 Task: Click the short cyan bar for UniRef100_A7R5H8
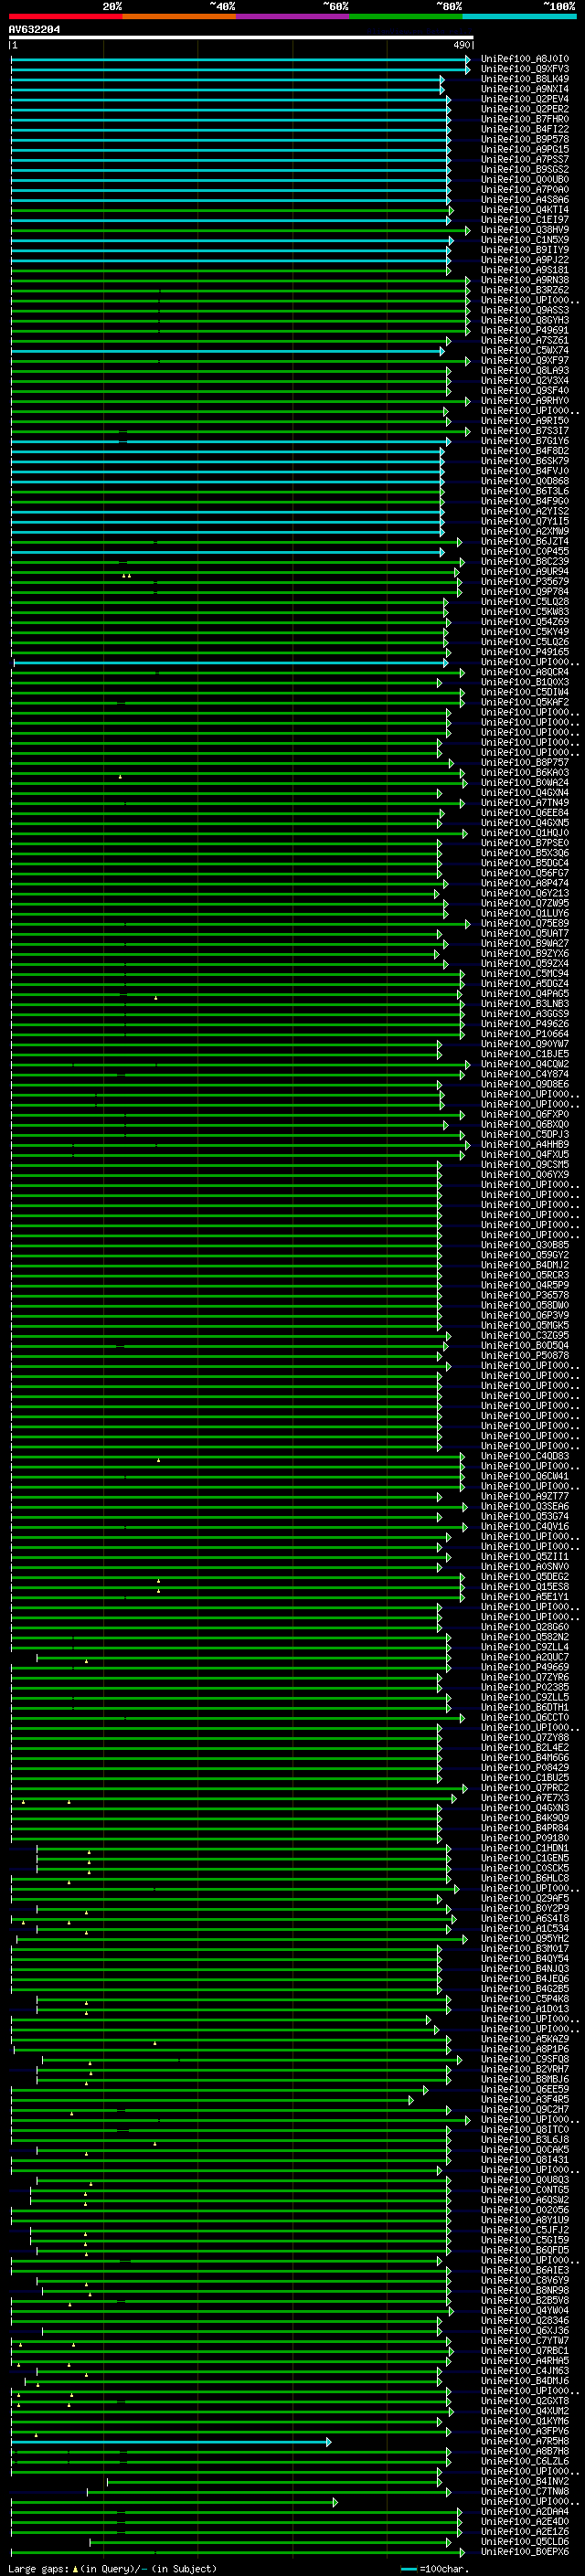coord(171,2441)
